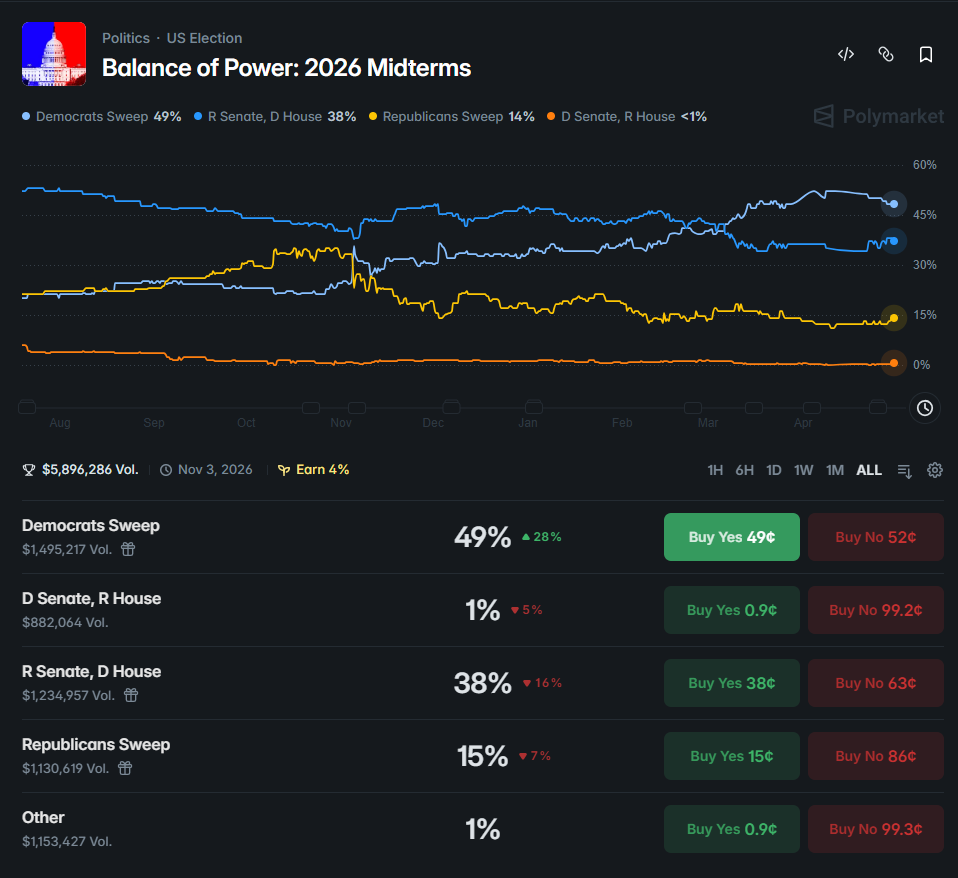
Task: Click the sort list icon
Action: coord(905,470)
